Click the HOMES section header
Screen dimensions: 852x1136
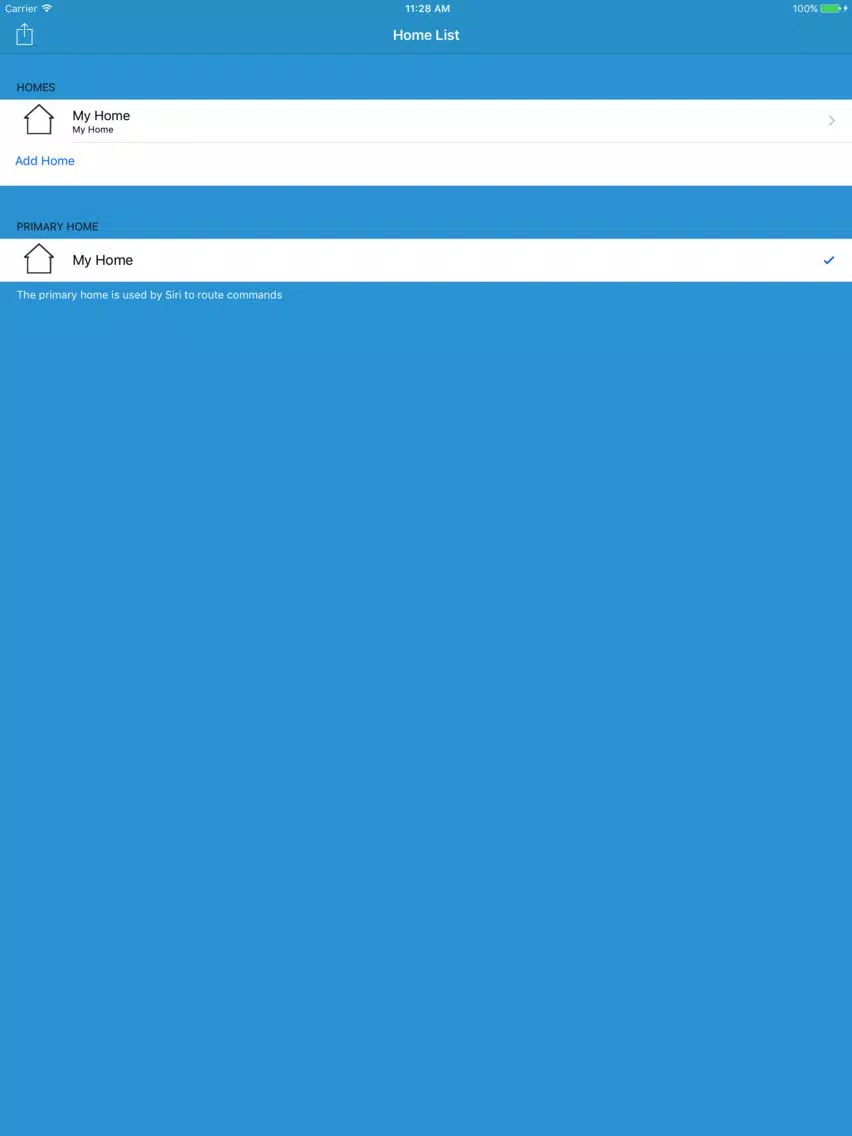[x=36, y=87]
